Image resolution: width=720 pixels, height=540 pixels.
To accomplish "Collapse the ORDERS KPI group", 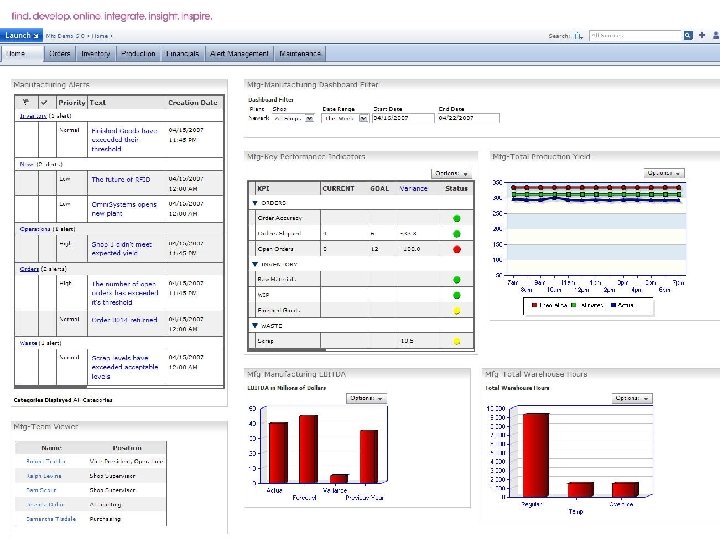I will click(x=255, y=203).
